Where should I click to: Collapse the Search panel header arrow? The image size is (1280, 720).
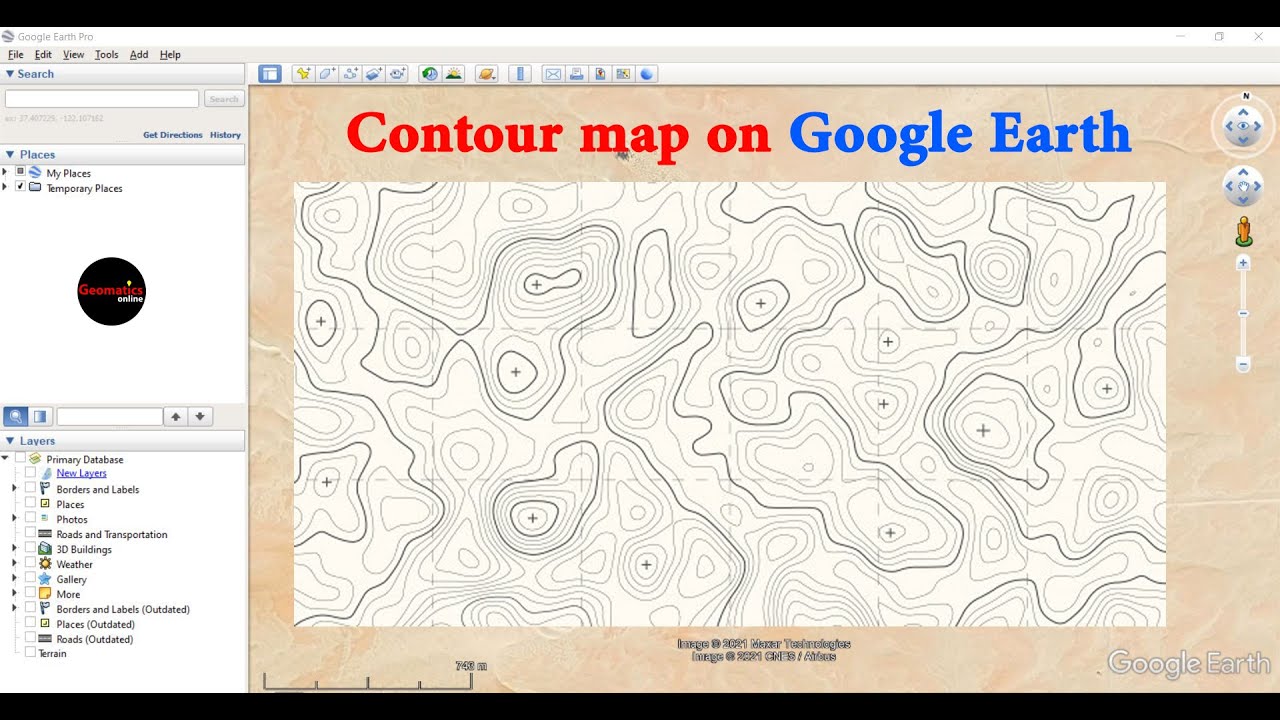[10, 74]
